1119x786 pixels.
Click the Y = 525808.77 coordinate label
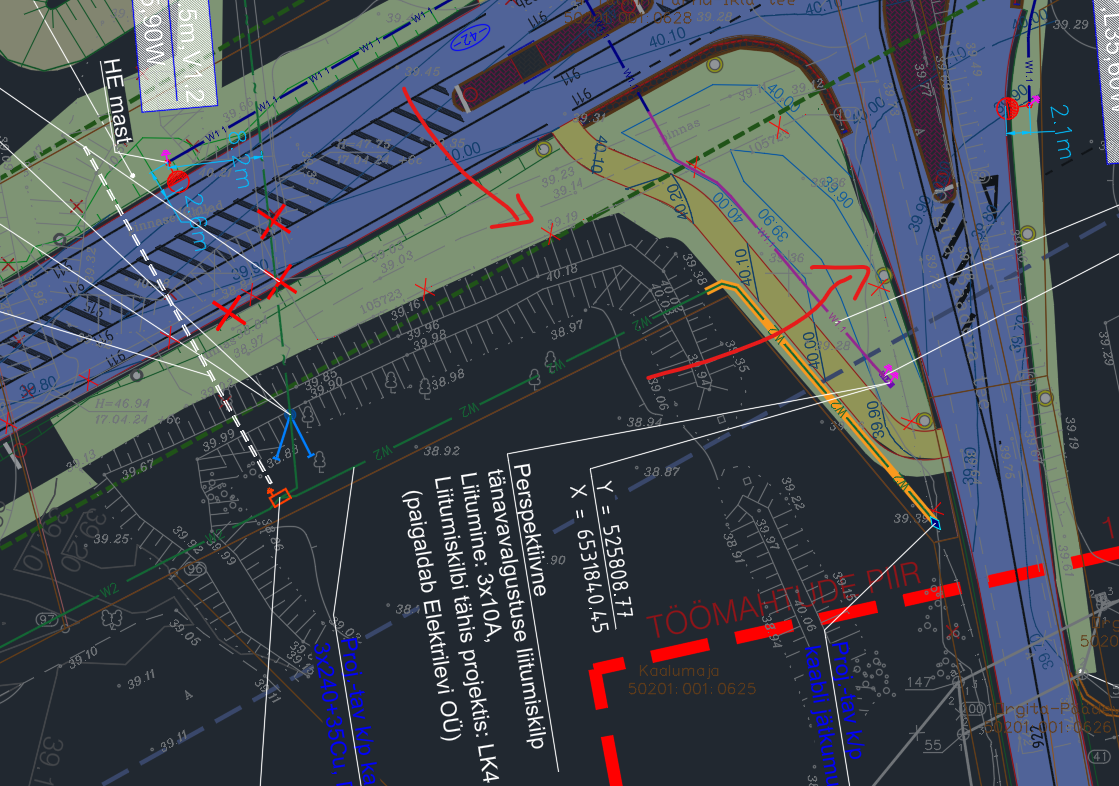pyautogui.click(x=607, y=548)
